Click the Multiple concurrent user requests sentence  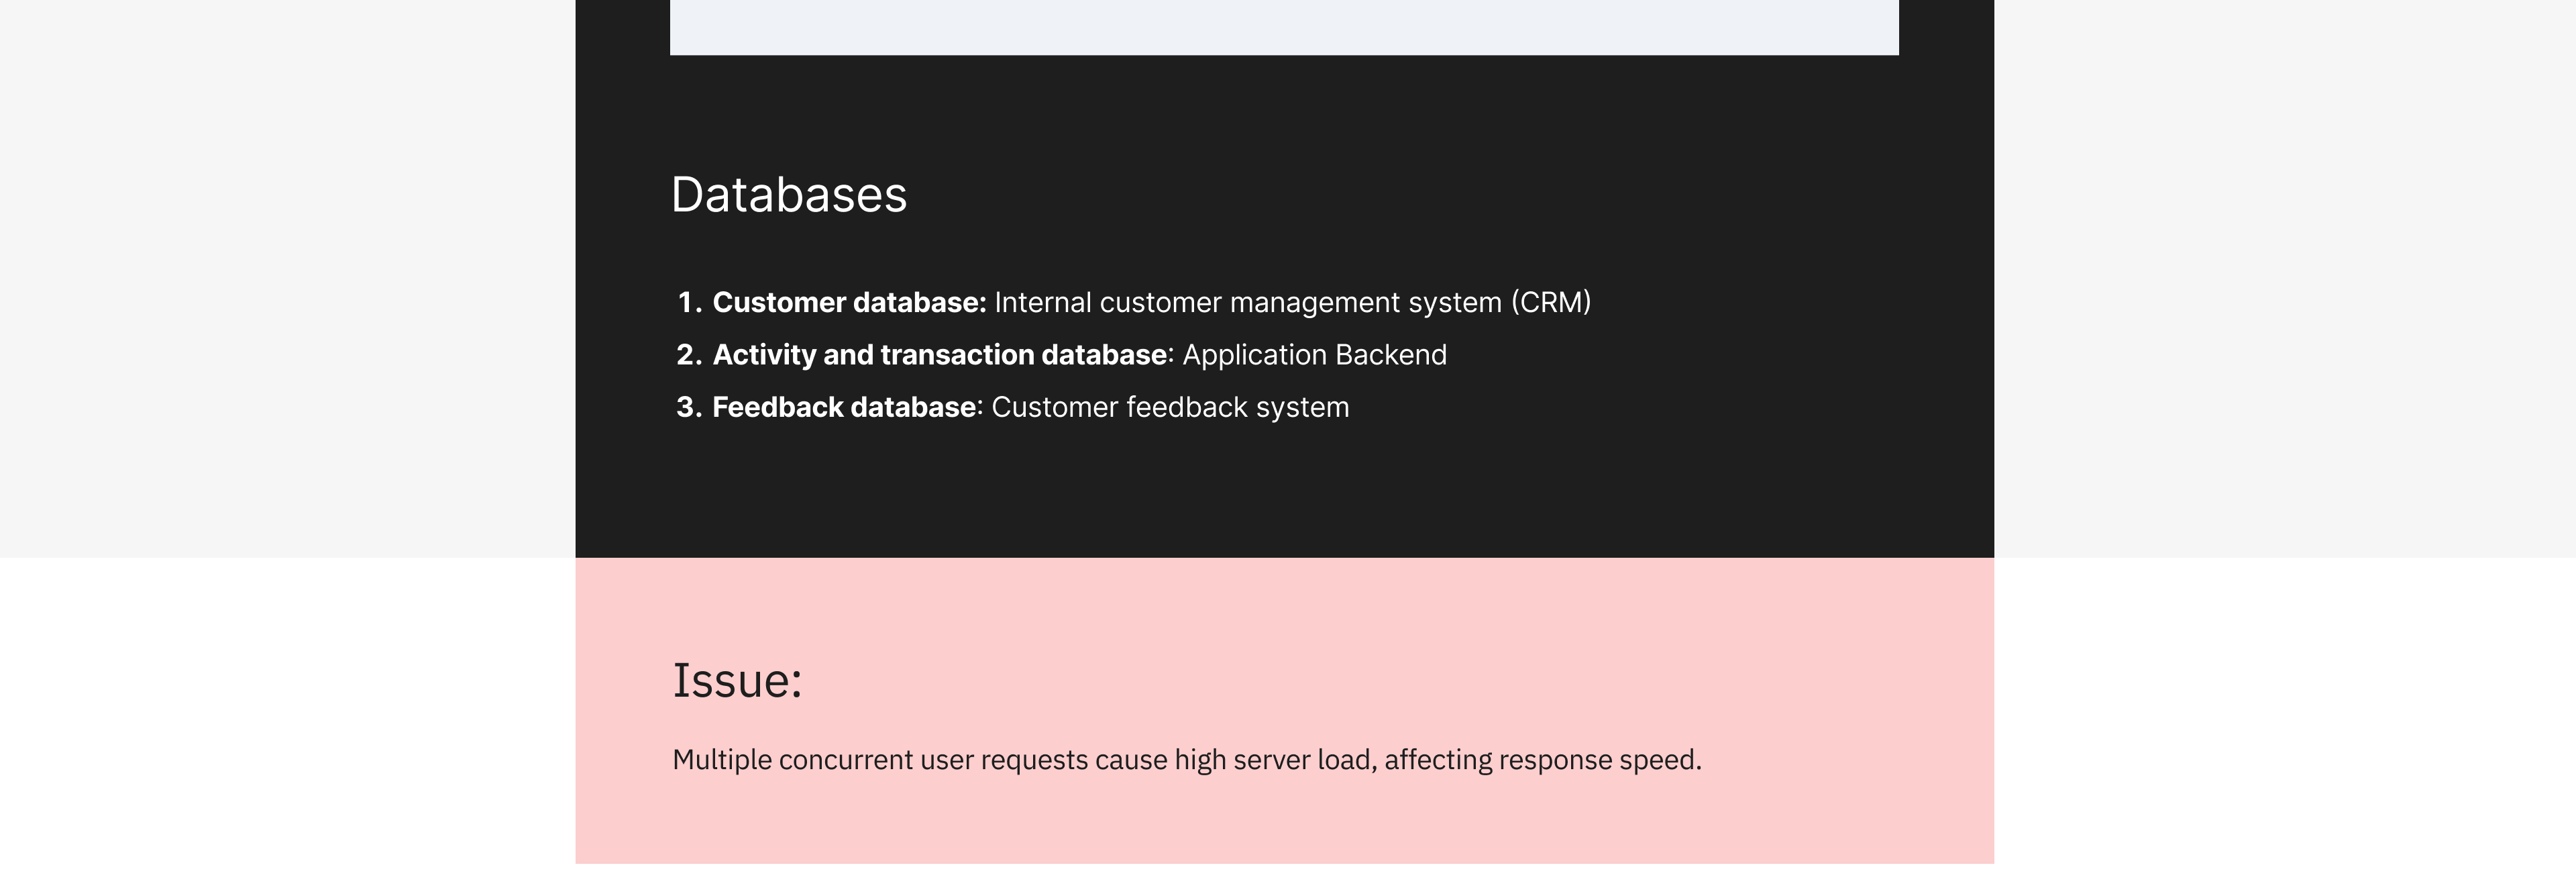pos(1187,760)
